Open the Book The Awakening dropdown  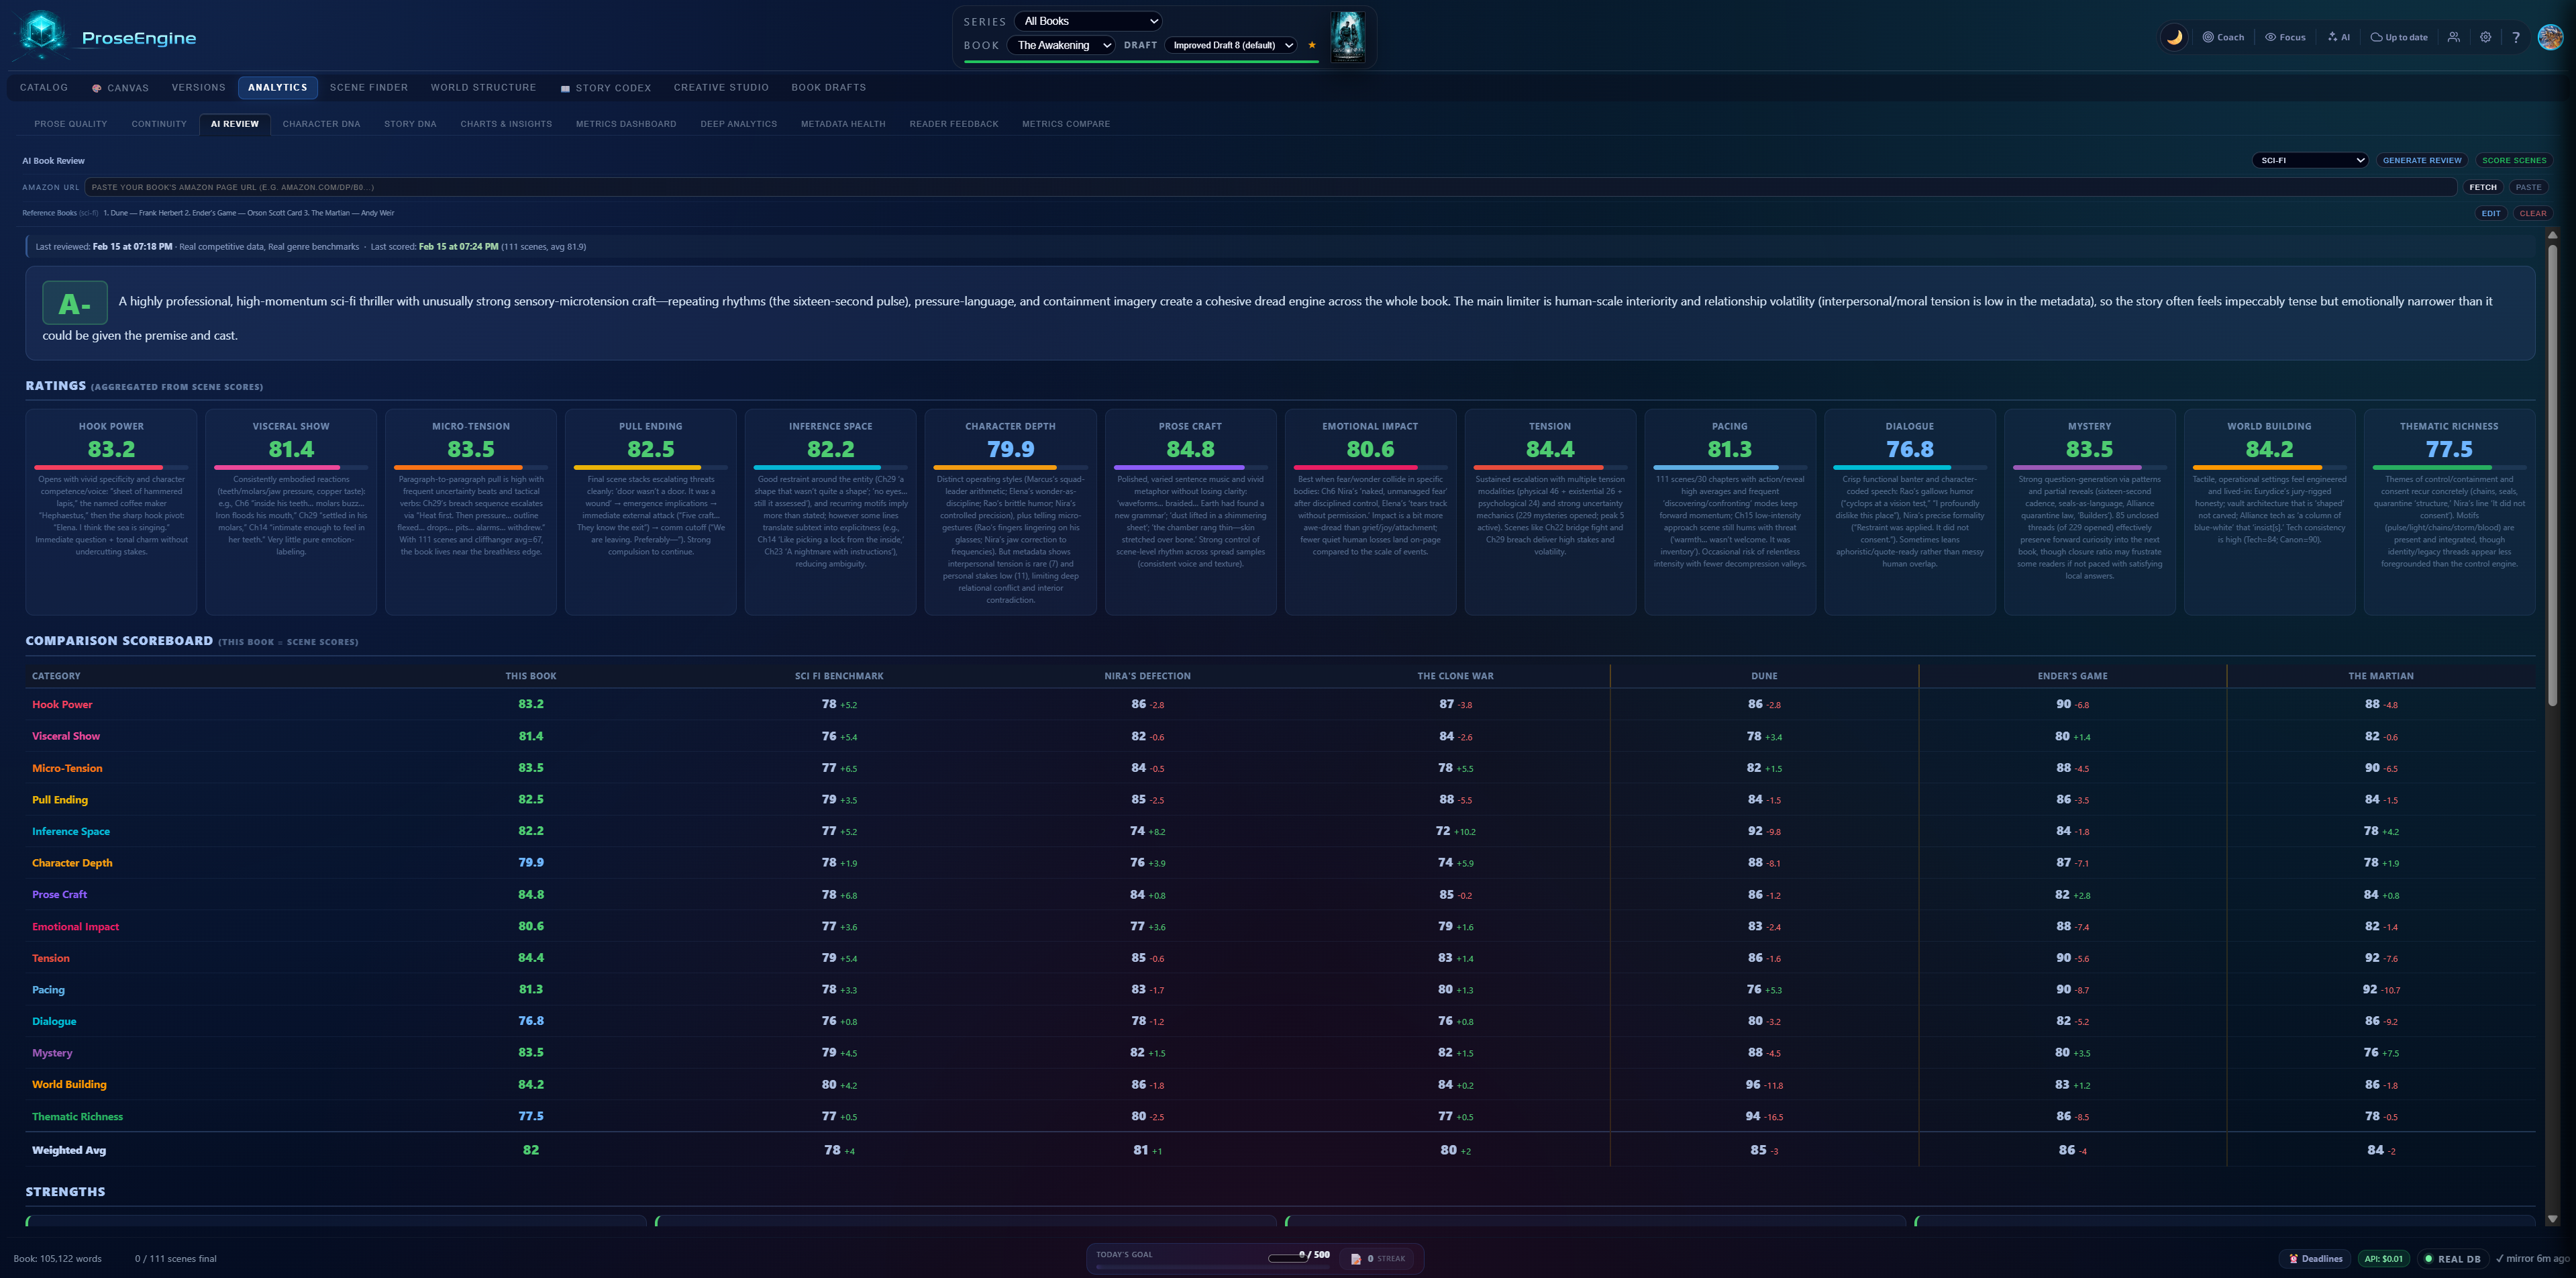[1063, 45]
